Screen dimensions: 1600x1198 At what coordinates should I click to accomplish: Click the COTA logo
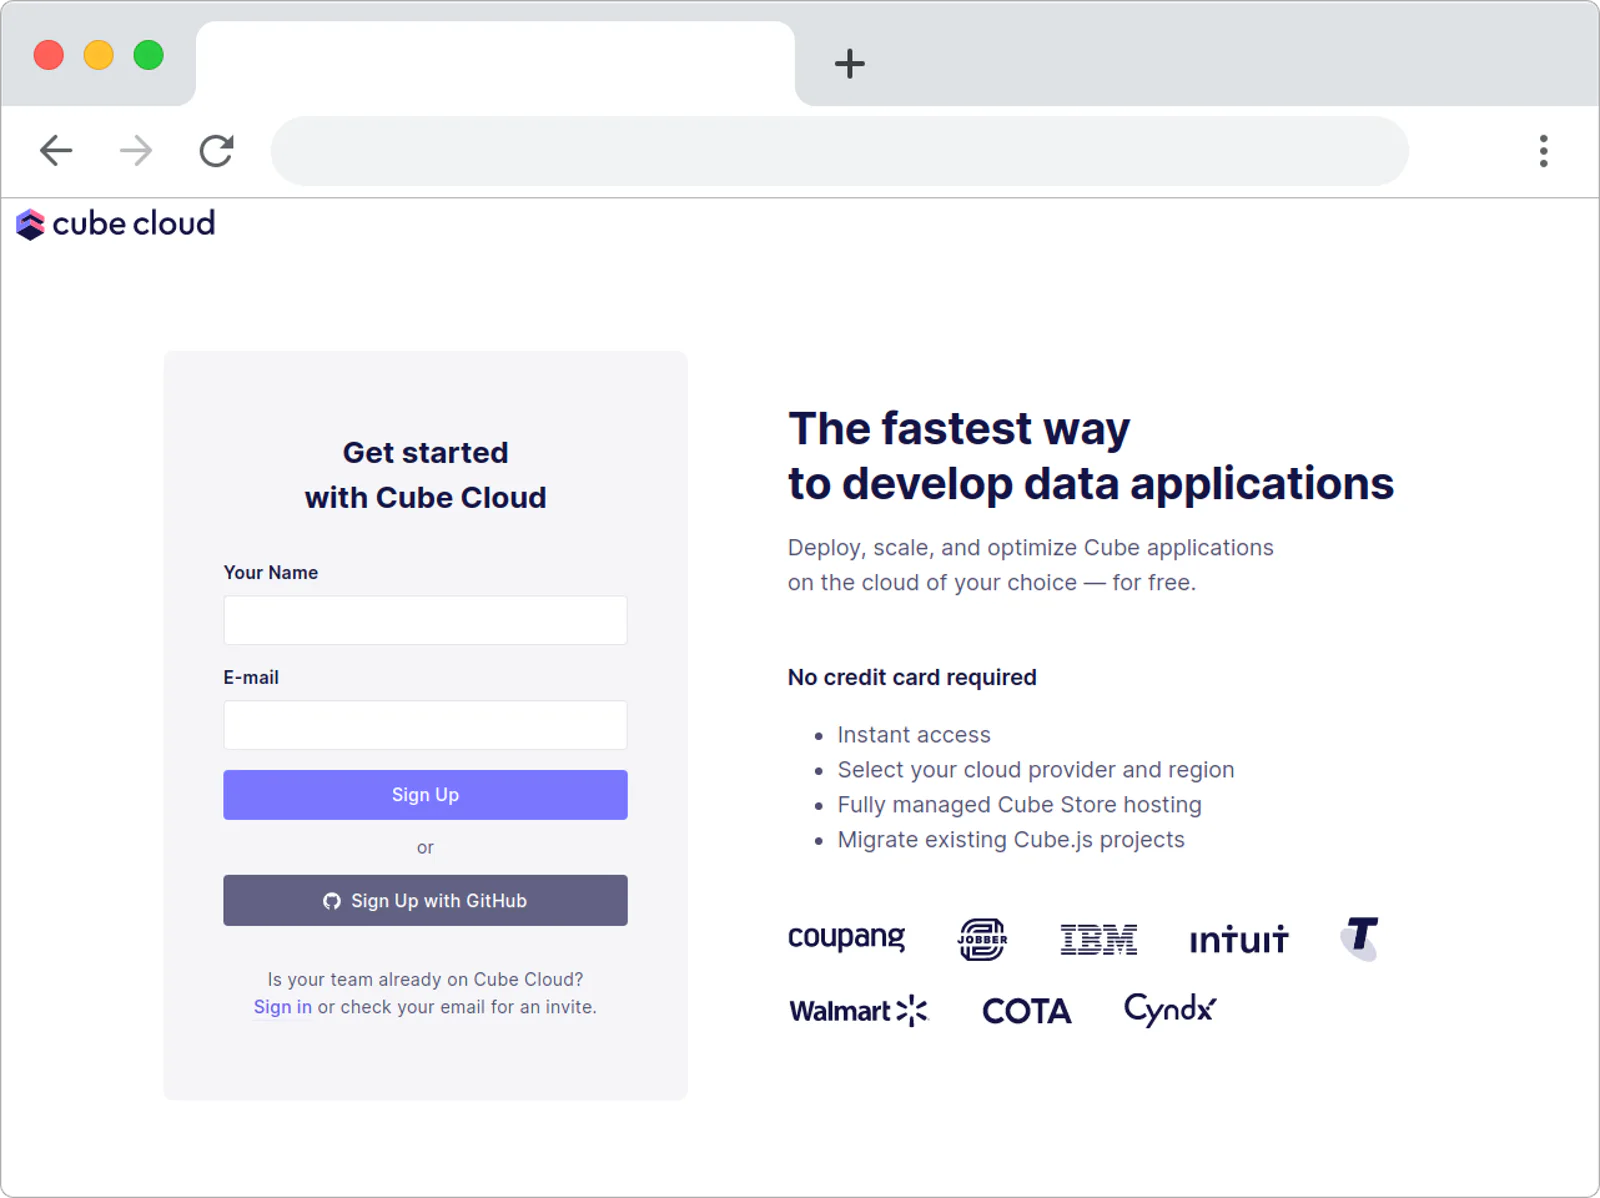1026,1011
